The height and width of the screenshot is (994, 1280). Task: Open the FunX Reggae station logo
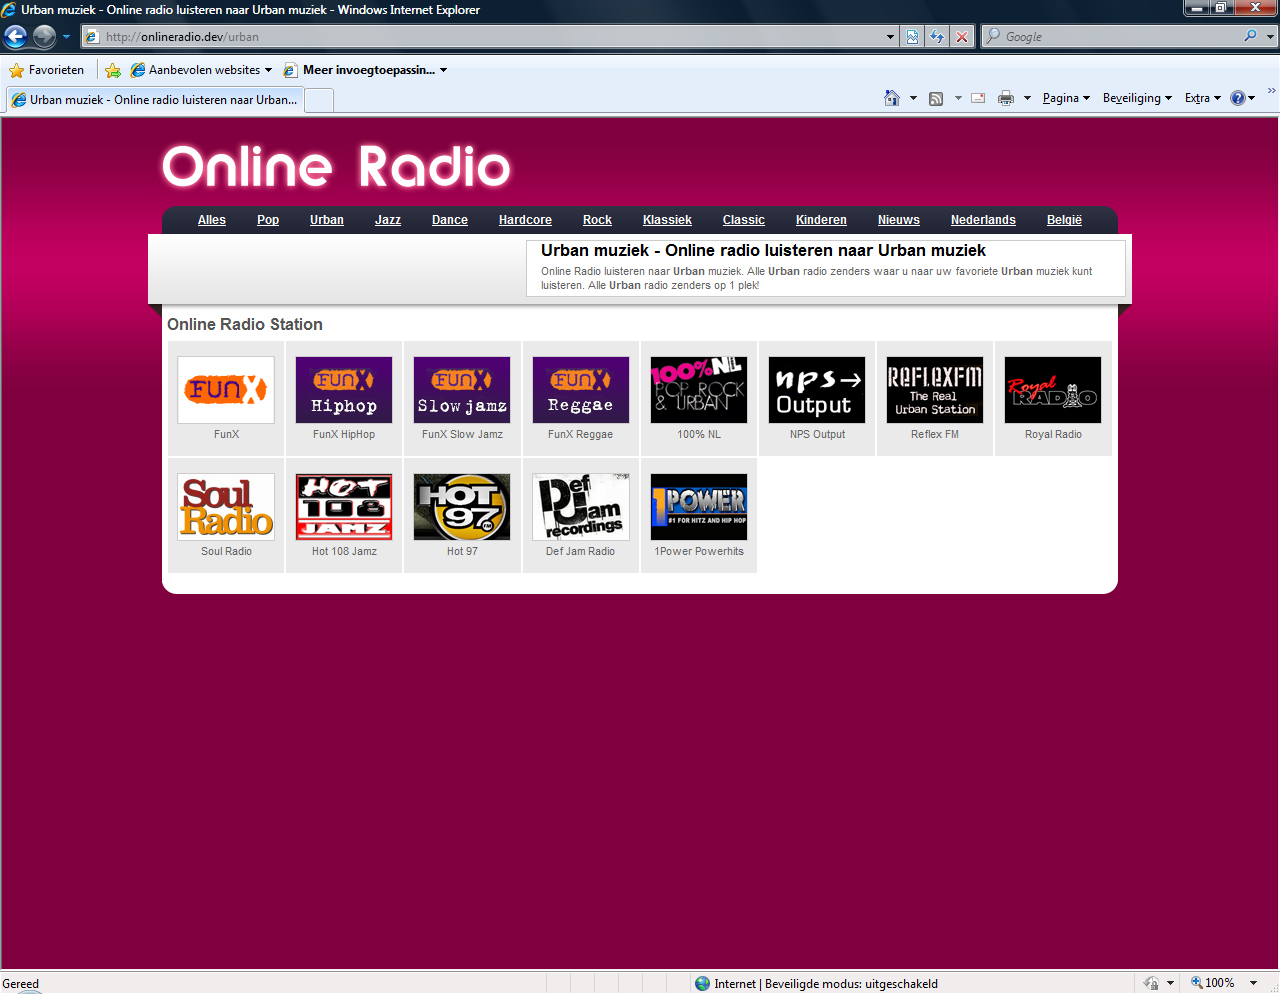pyautogui.click(x=581, y=390)
